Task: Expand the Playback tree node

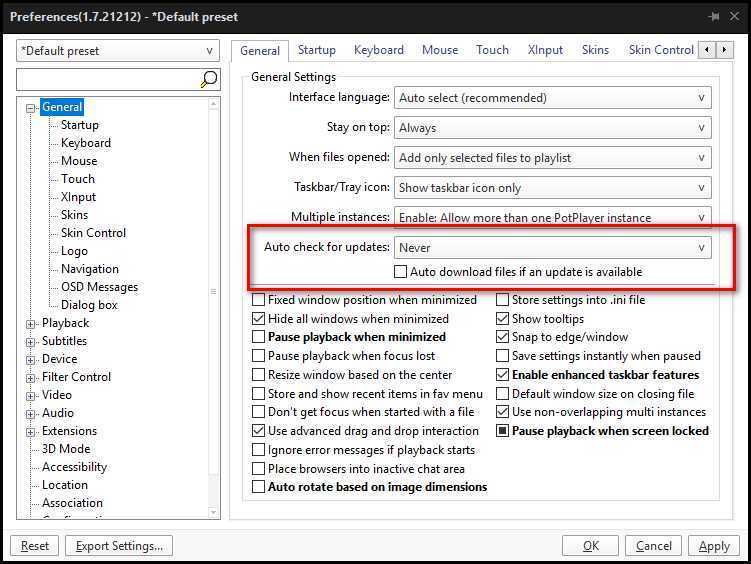Action: point(30,324)
